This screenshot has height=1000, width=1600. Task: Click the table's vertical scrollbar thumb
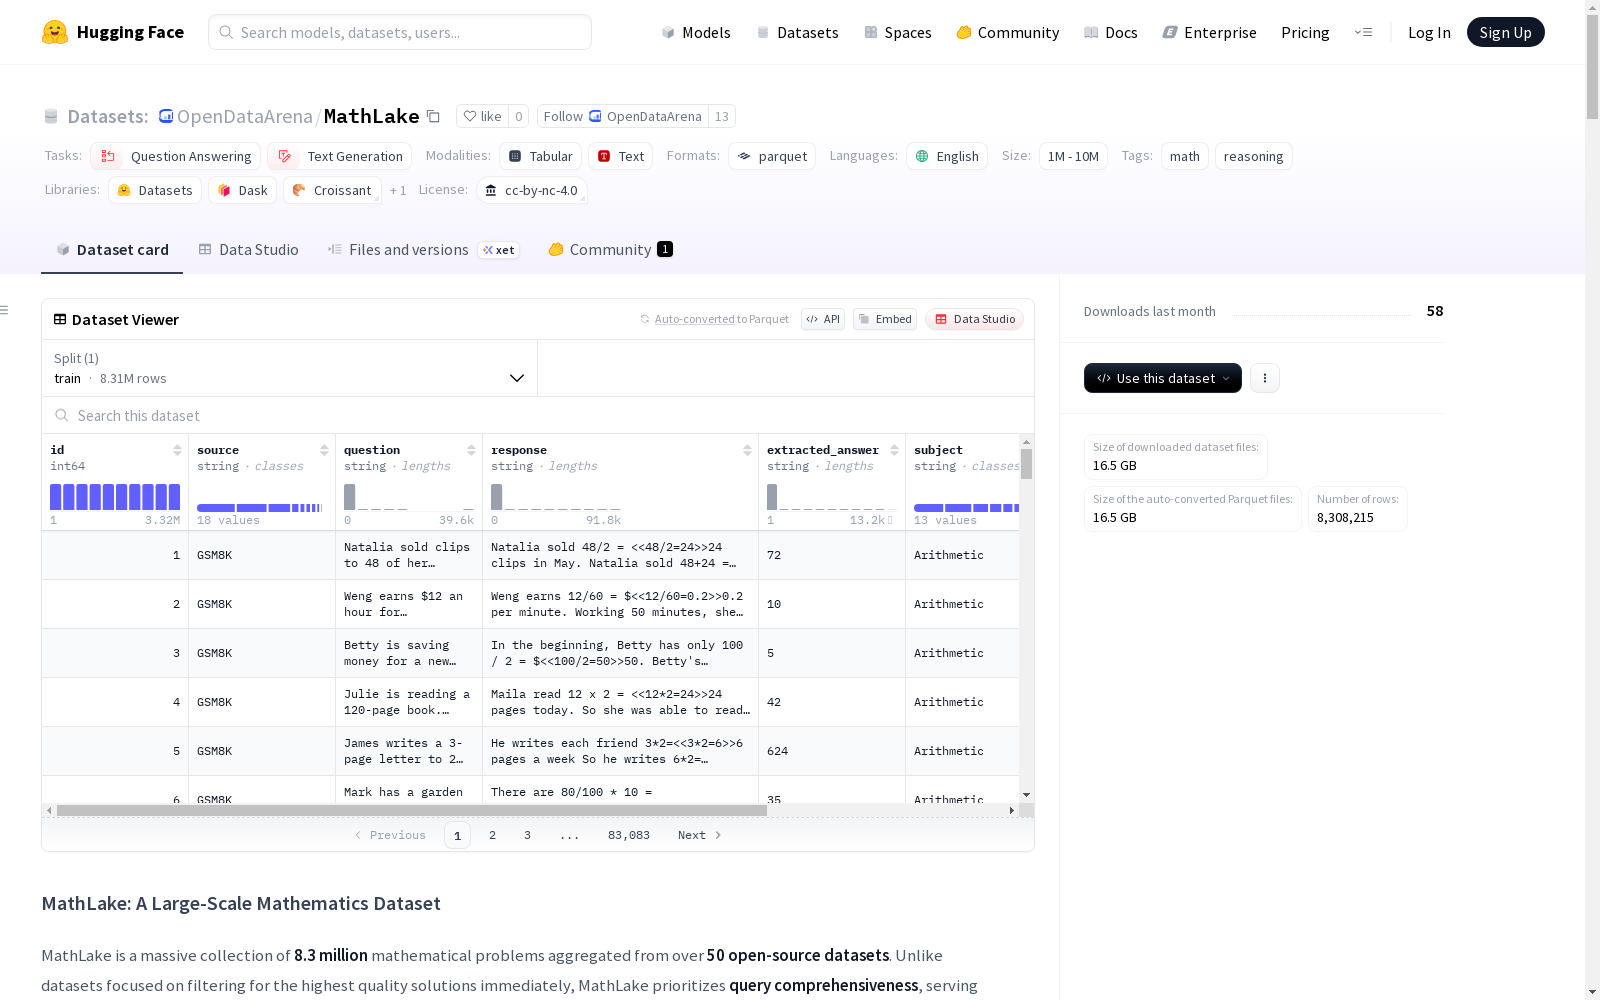tap(1026, 464)
